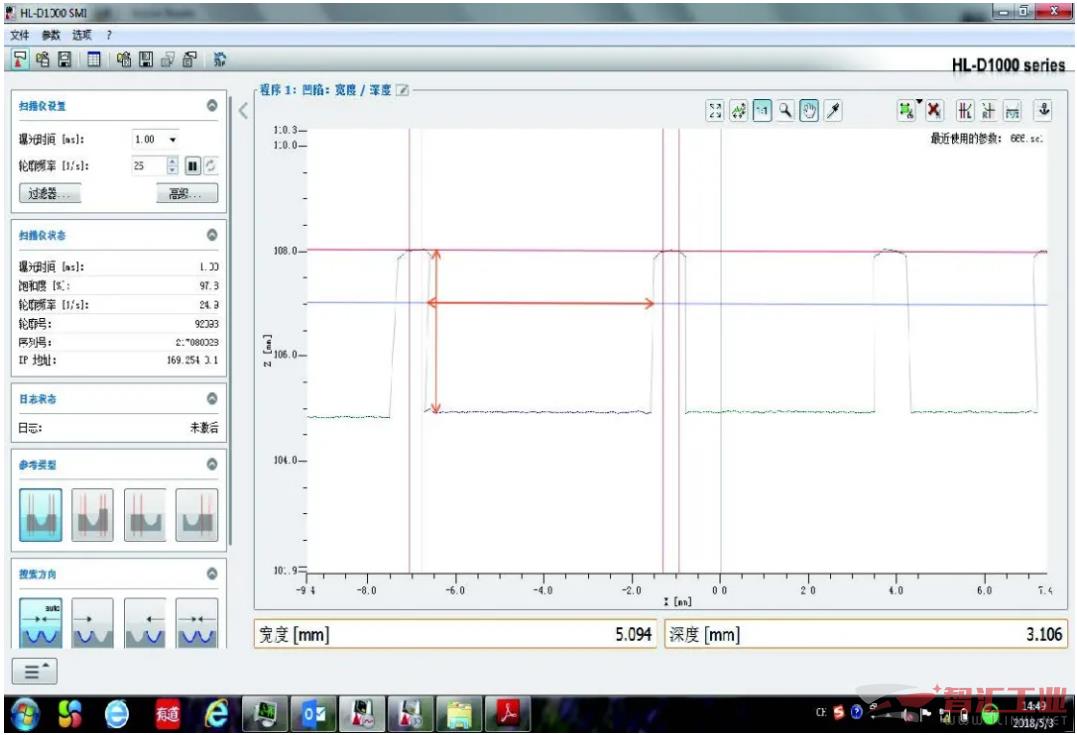Select the magnifier zoom tool above the chart
This screenshot has width=1077, height=735.
click(785, 110)
